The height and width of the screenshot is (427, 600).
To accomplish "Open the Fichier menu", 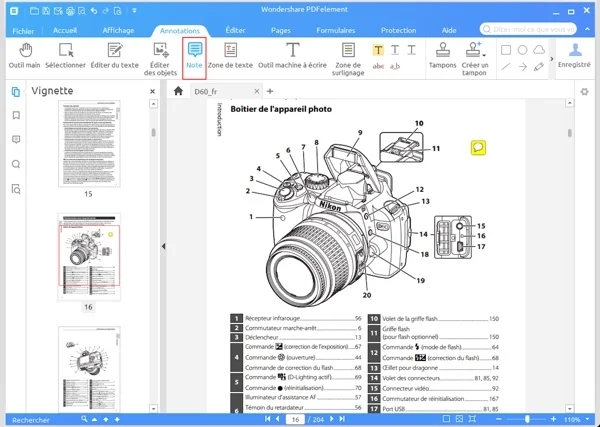I will click(x=23, y=31).
